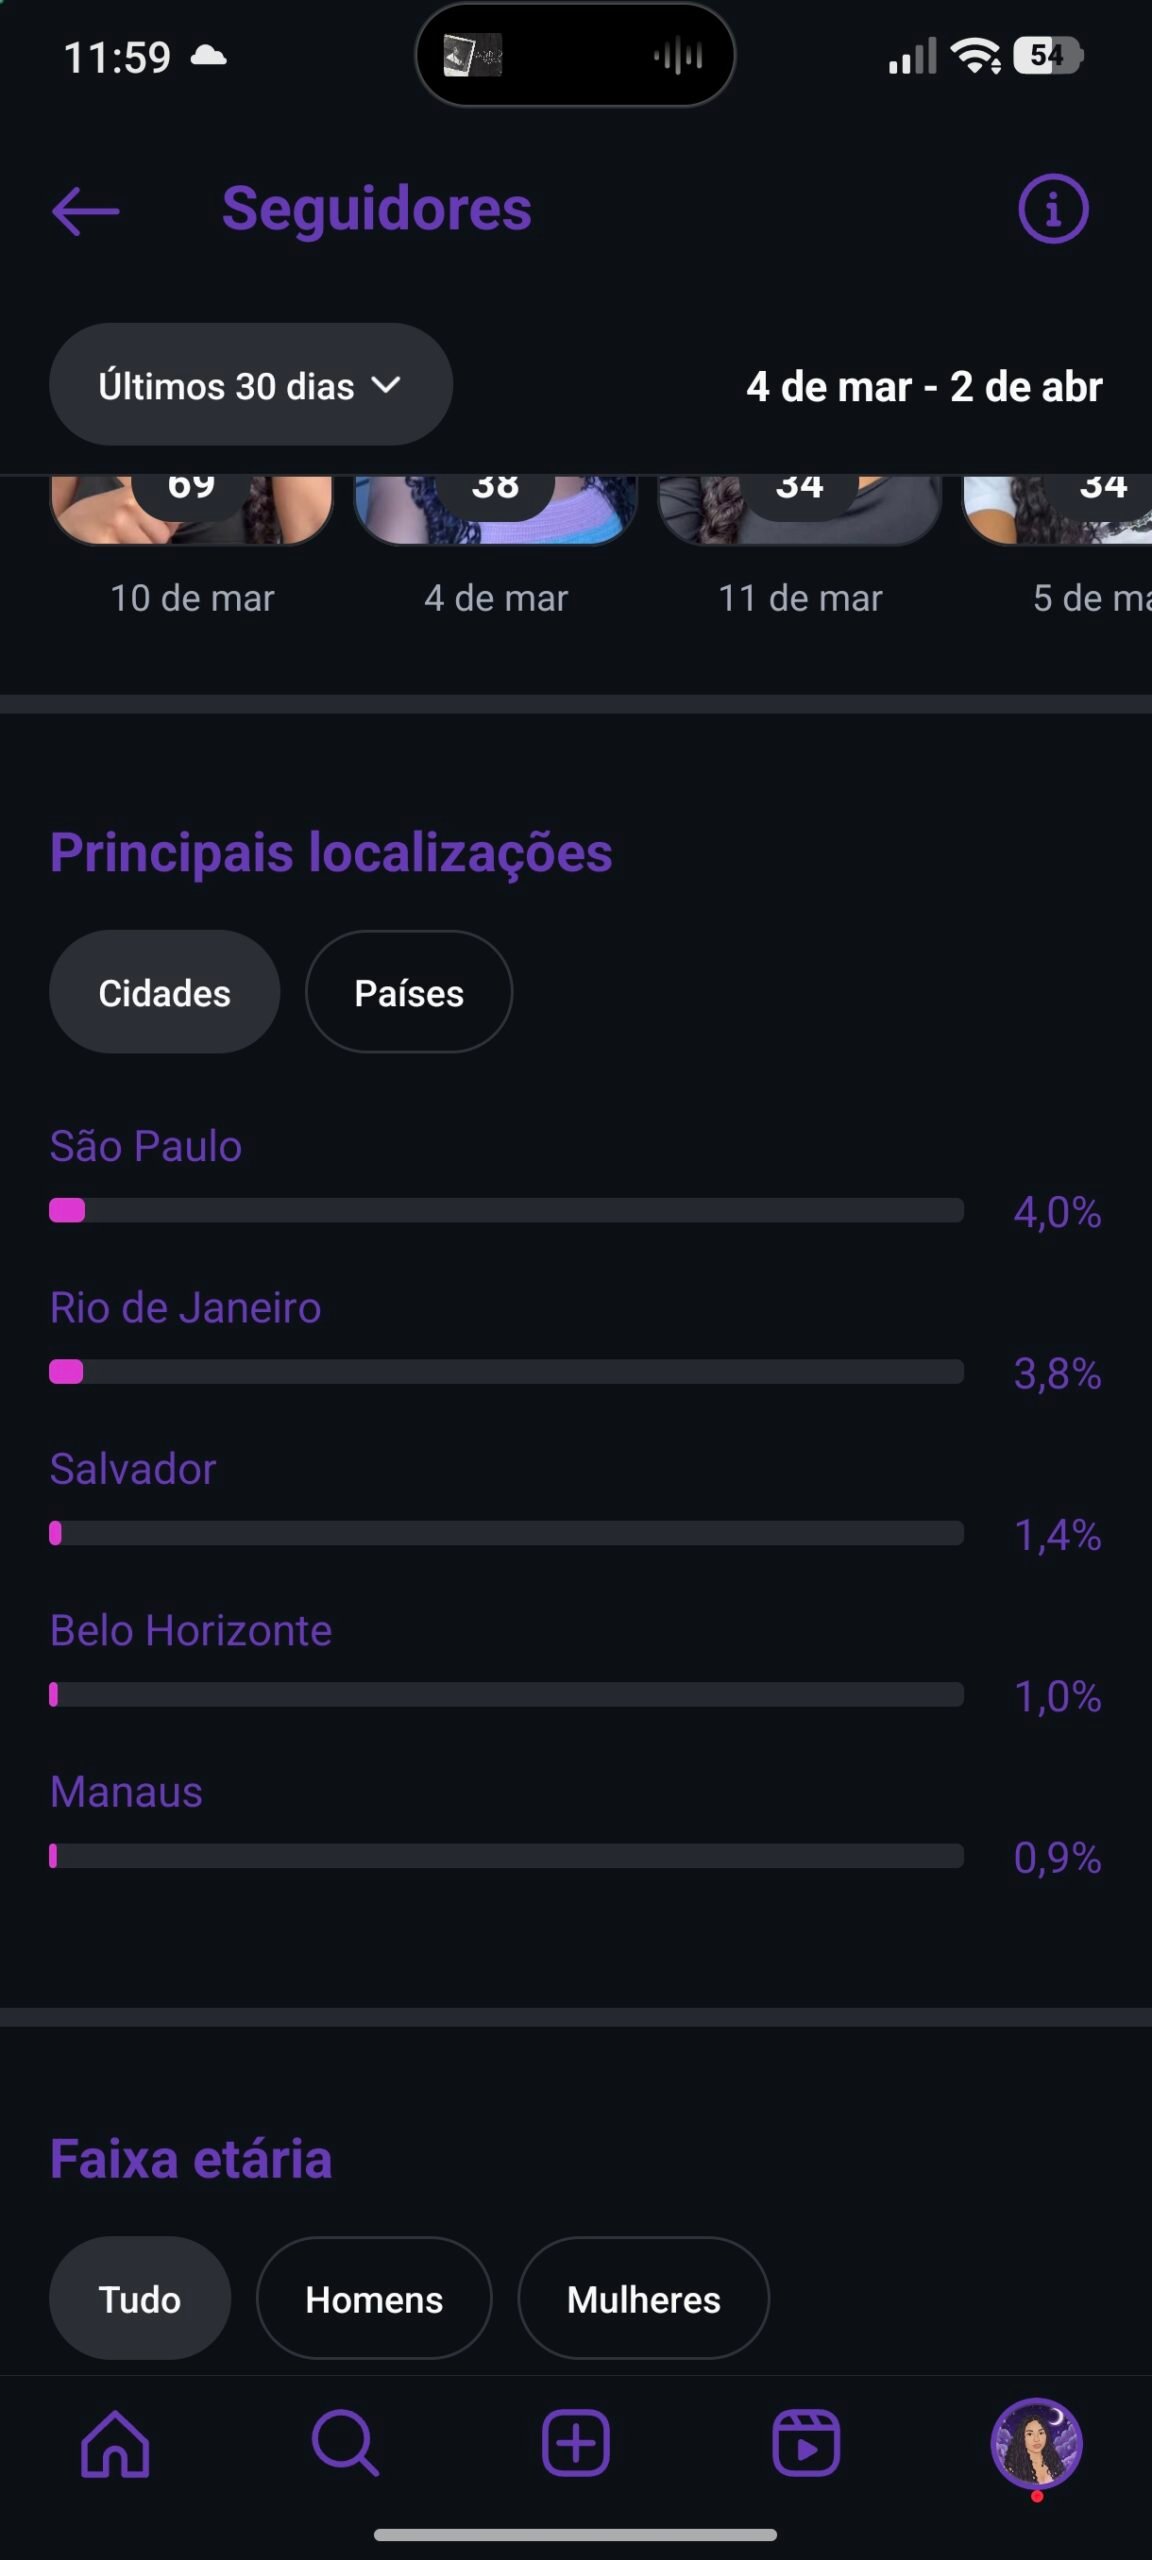This screenshot has width=1152, height=2560.
Task: Go to the home feed icon
Action: (115, 2443)
